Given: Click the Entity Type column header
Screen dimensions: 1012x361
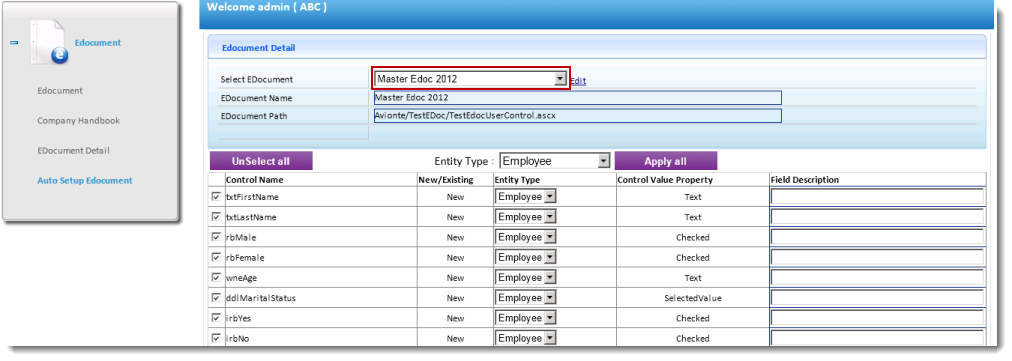Looking at the screenshot, I should pyautogui.click(x=517, y=180).
